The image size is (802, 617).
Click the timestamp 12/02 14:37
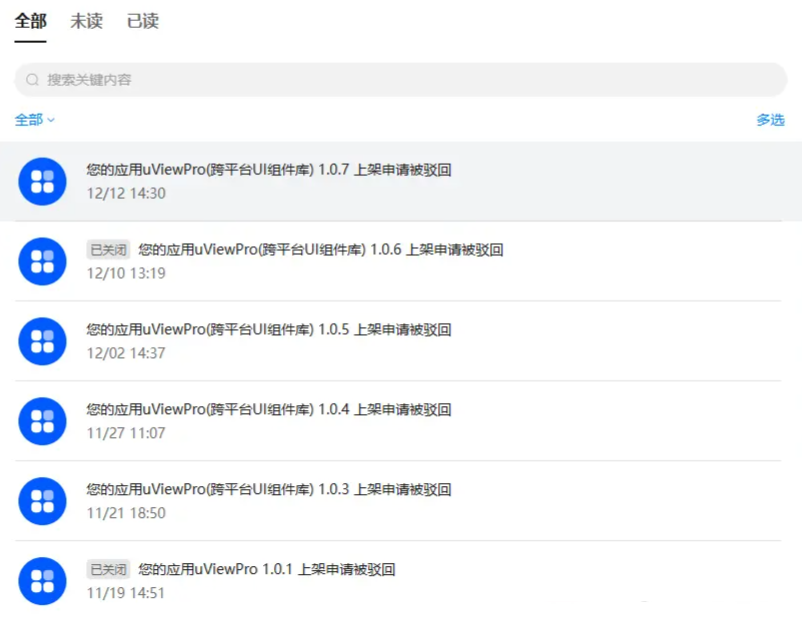(x=126, y=353)
